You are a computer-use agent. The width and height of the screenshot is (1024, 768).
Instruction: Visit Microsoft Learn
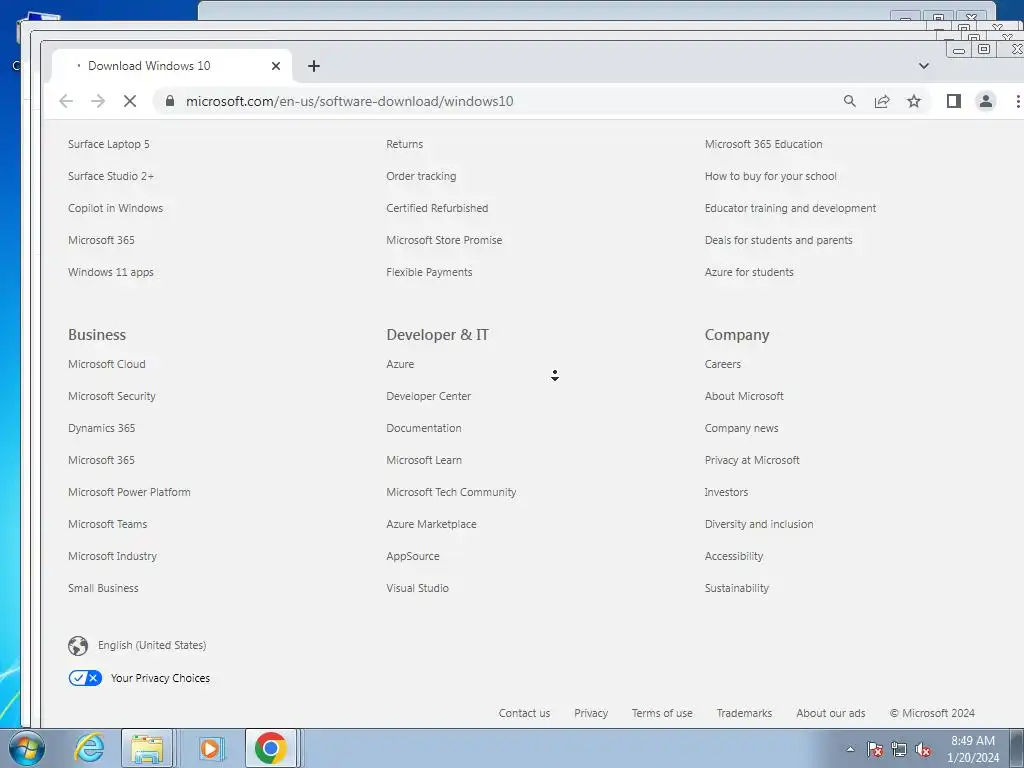click(x=424, y=460)
